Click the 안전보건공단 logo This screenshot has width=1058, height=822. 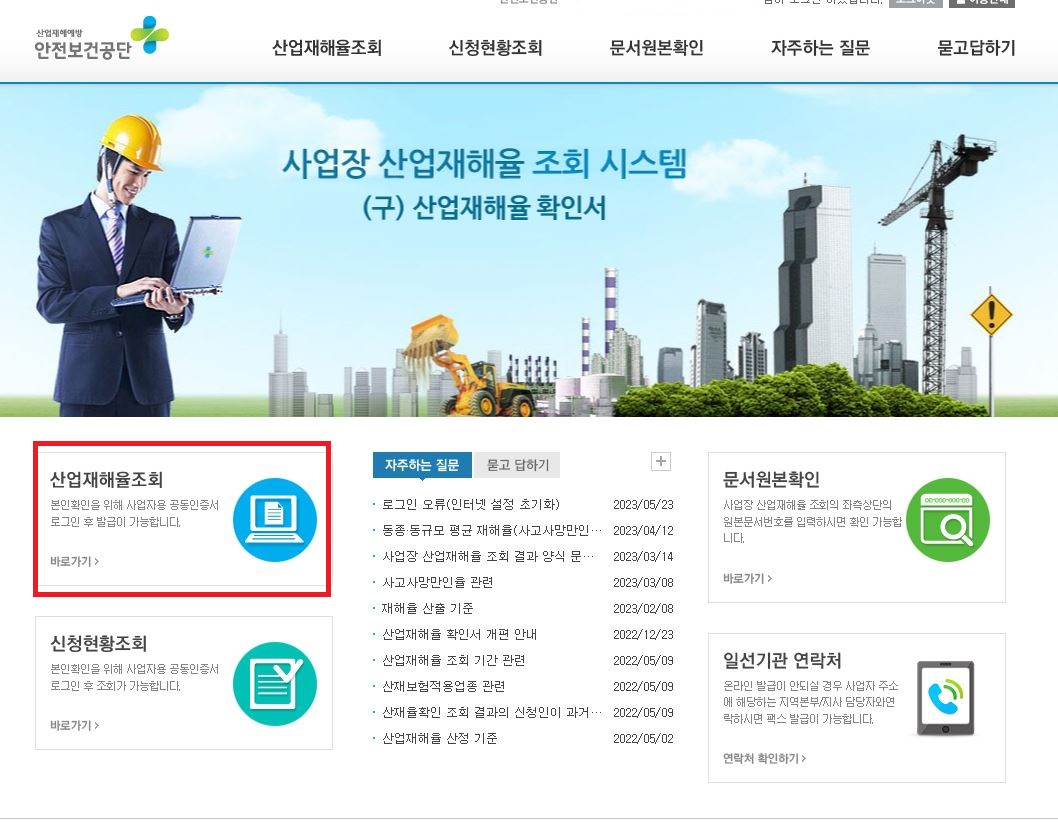[x=101, y=38]
